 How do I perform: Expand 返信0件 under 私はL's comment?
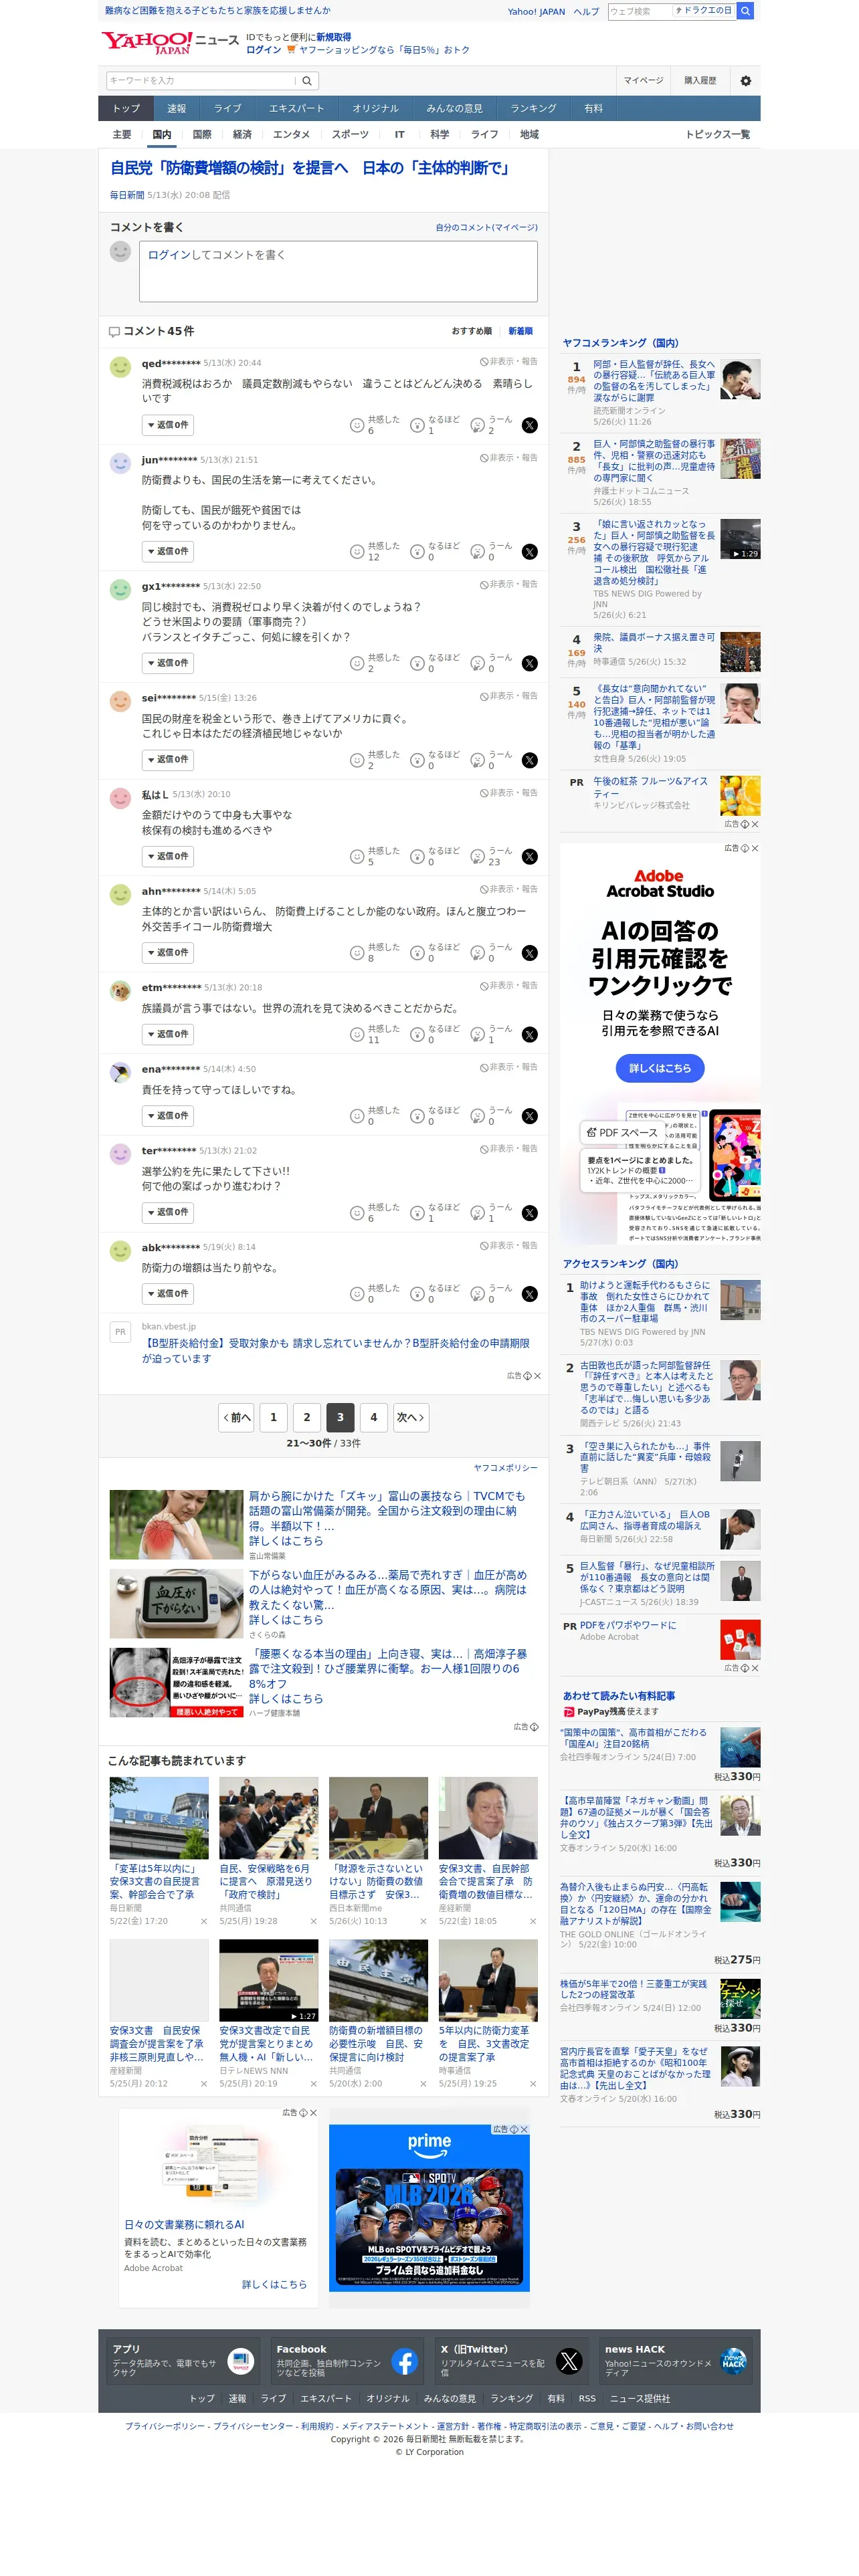click(167, 857)
